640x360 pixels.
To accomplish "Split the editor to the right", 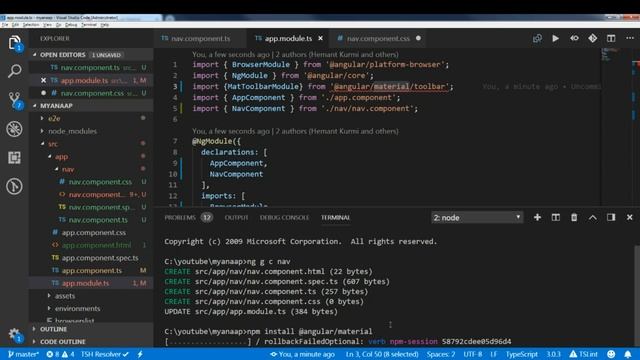I will (x=611, y=38).
